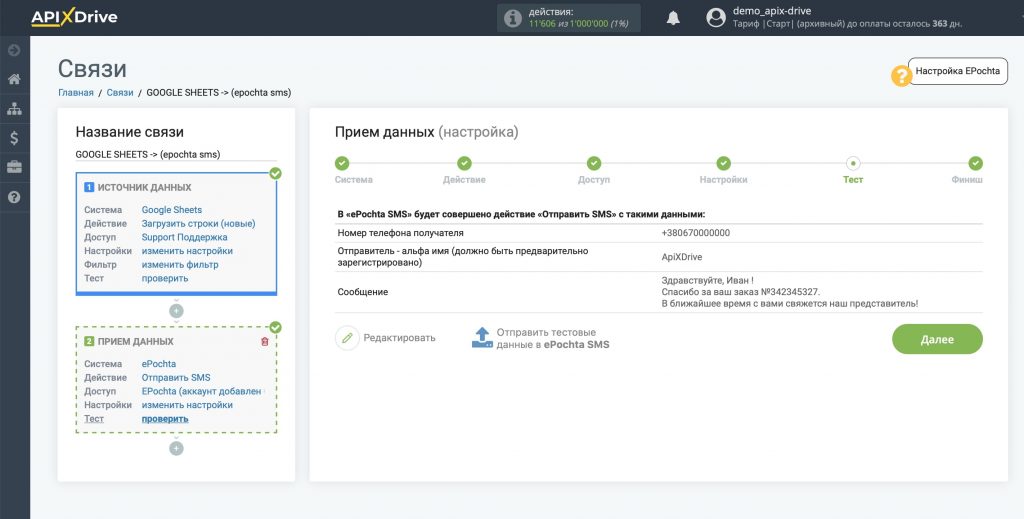Screen dimensions: 1024x519
Task: Open the Связи breadcrumb link
Action: [x=120, y=93]
